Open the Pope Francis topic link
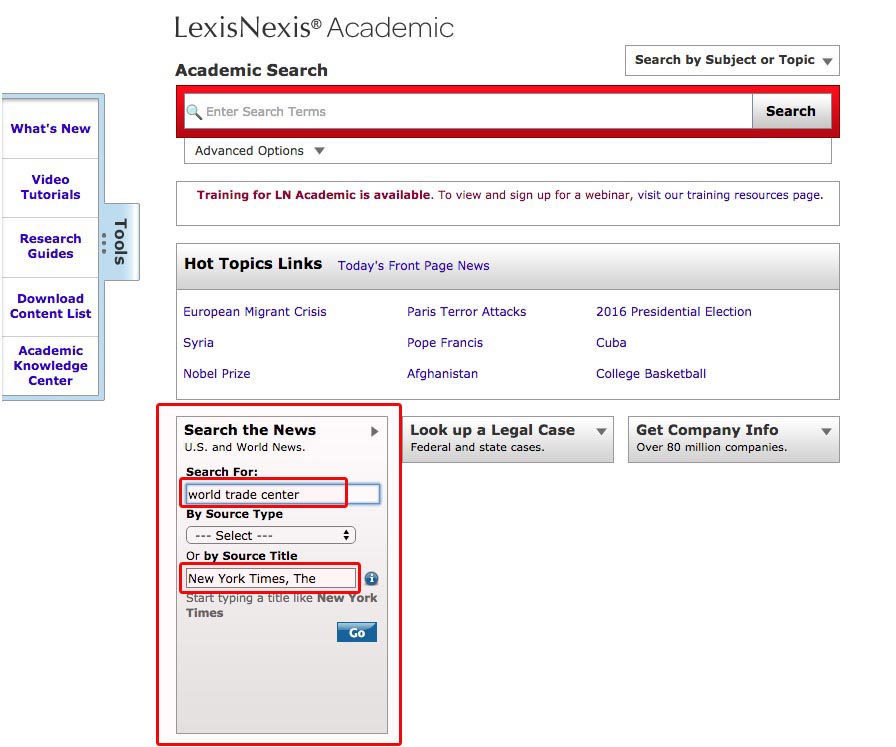Viewport: 896px width, 747px height. click(x=445, y=343)
